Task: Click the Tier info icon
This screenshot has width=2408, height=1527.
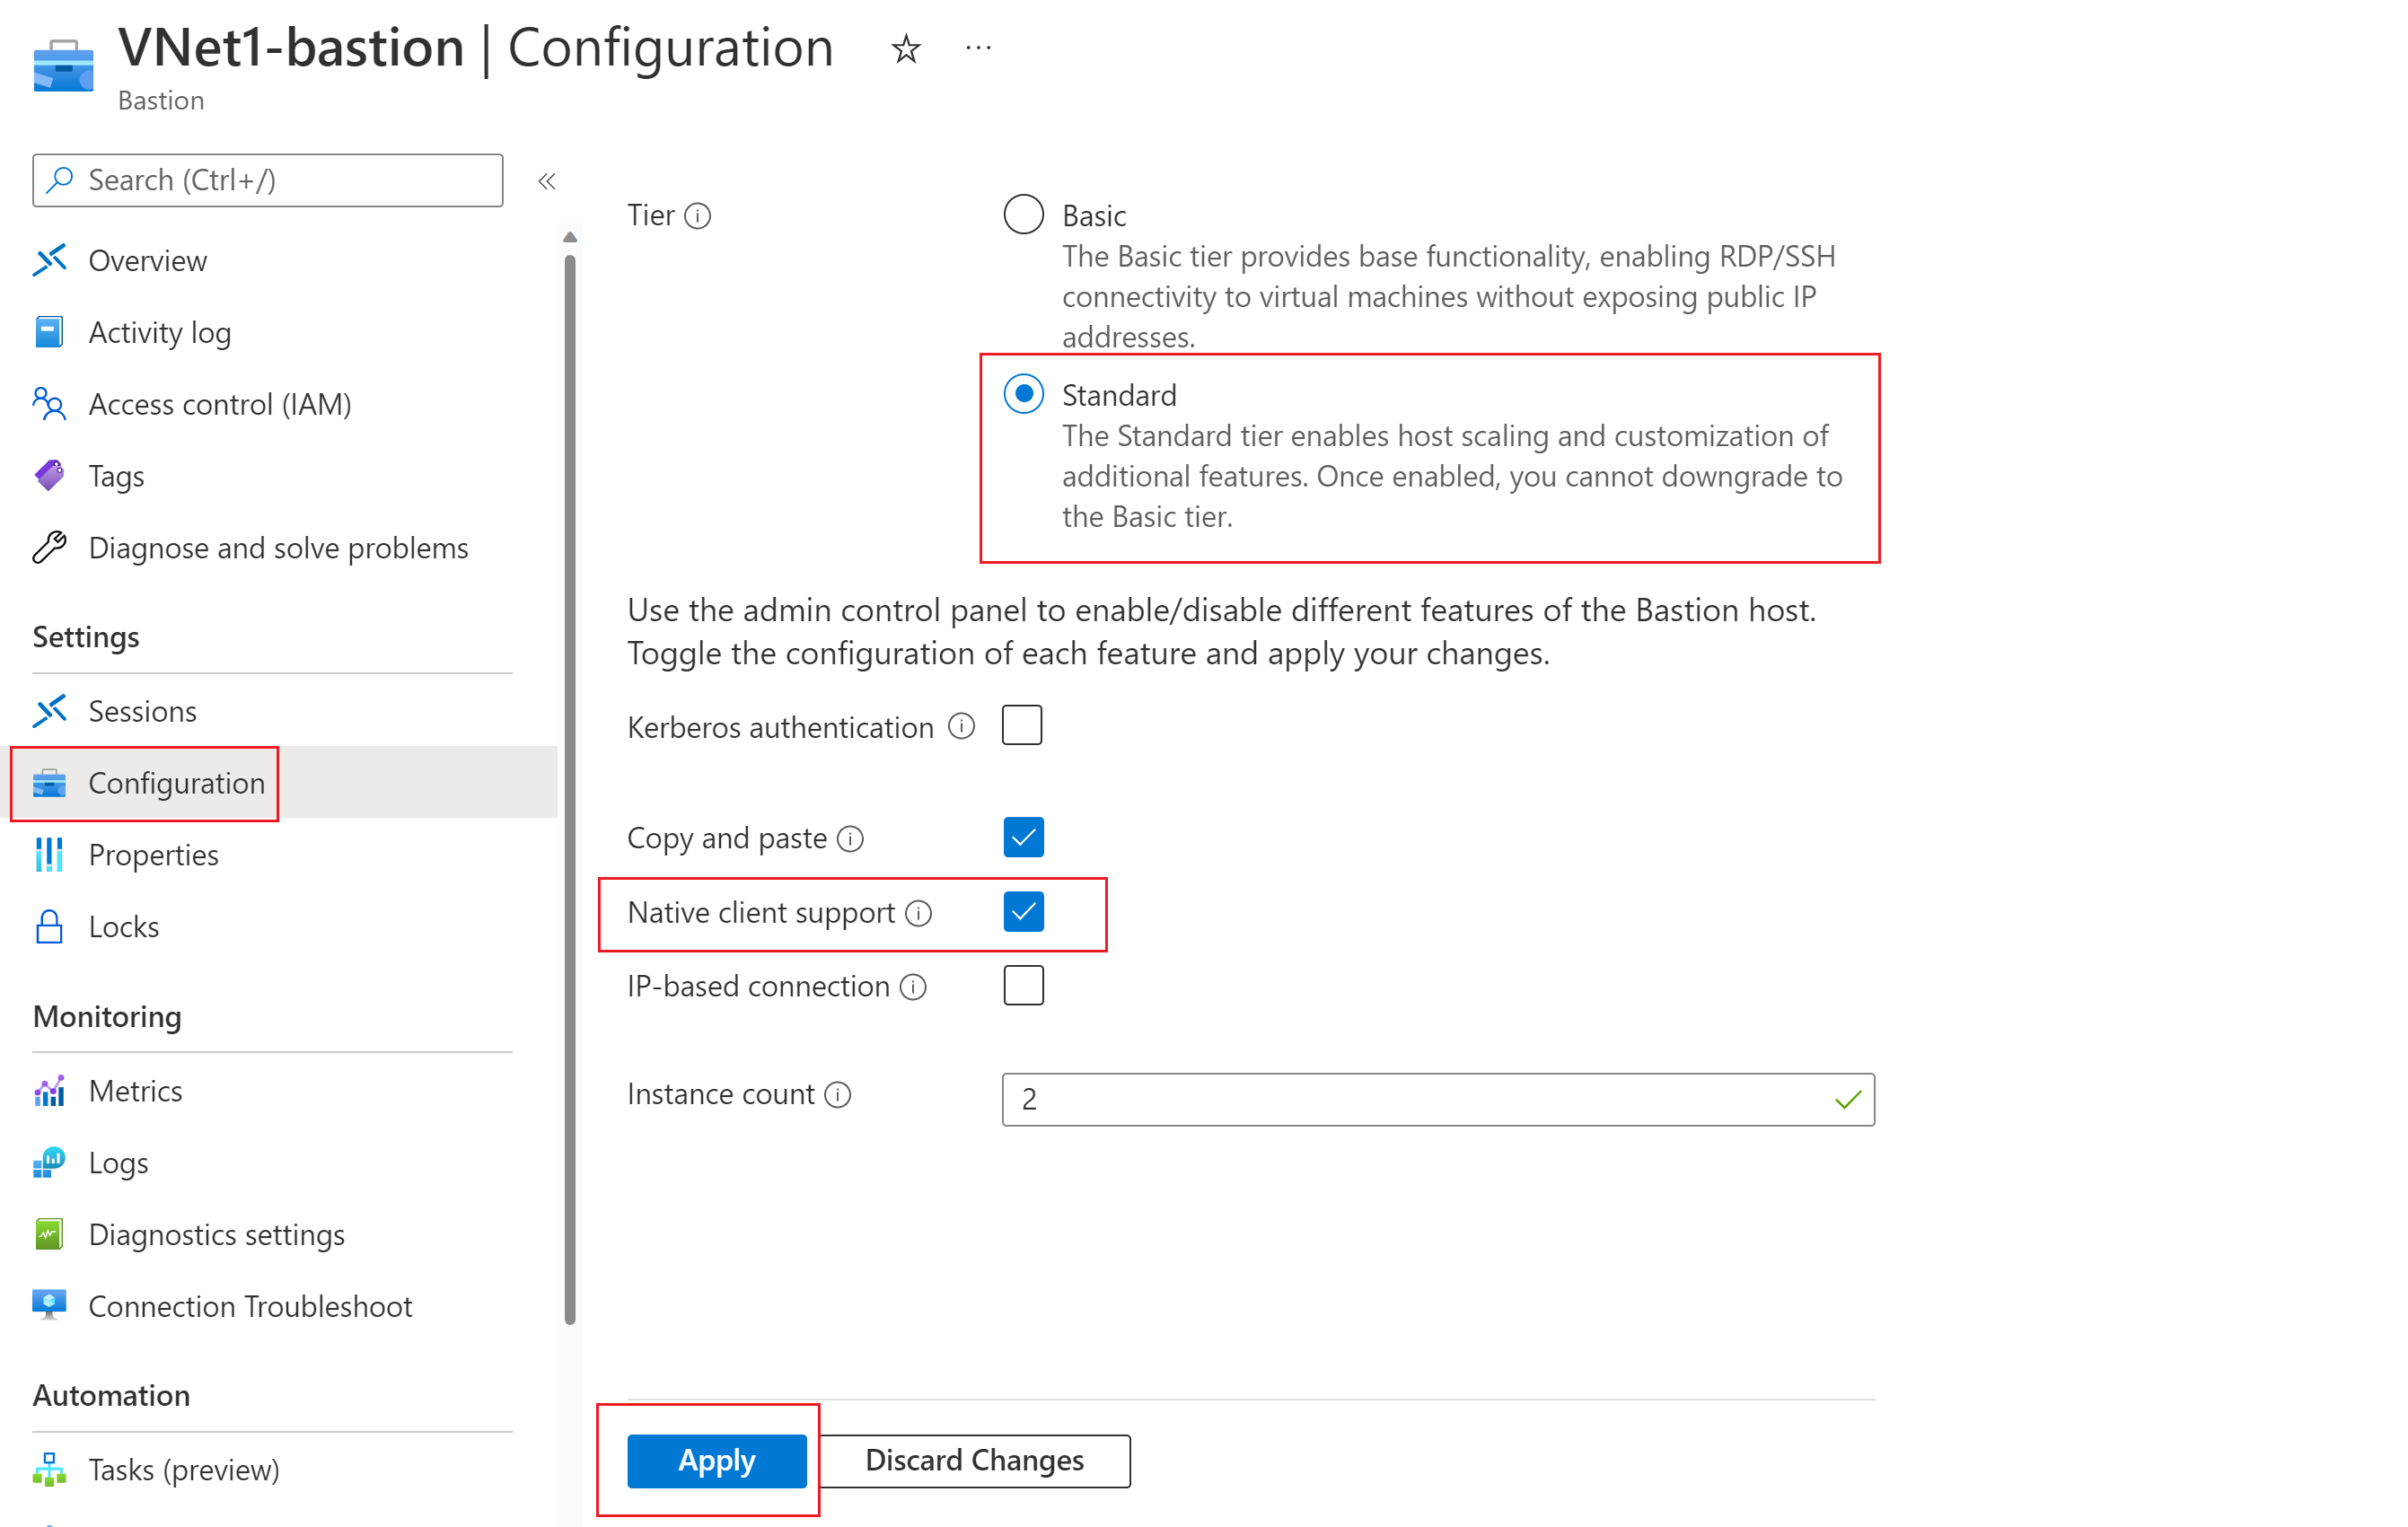Action: tap(697, 216)
